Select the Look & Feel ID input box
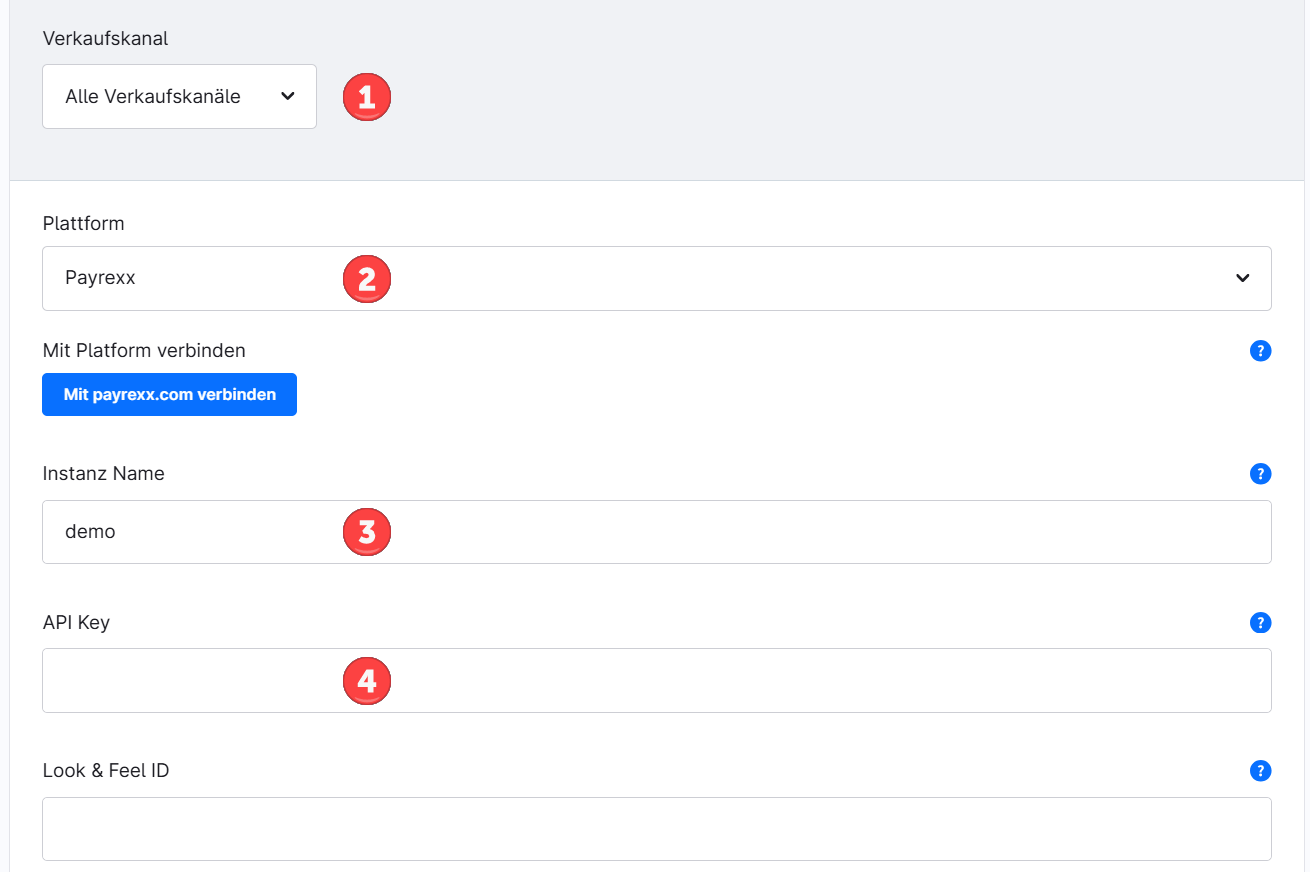Viewport: 1310px width, 872px height. tap(656, 829)
